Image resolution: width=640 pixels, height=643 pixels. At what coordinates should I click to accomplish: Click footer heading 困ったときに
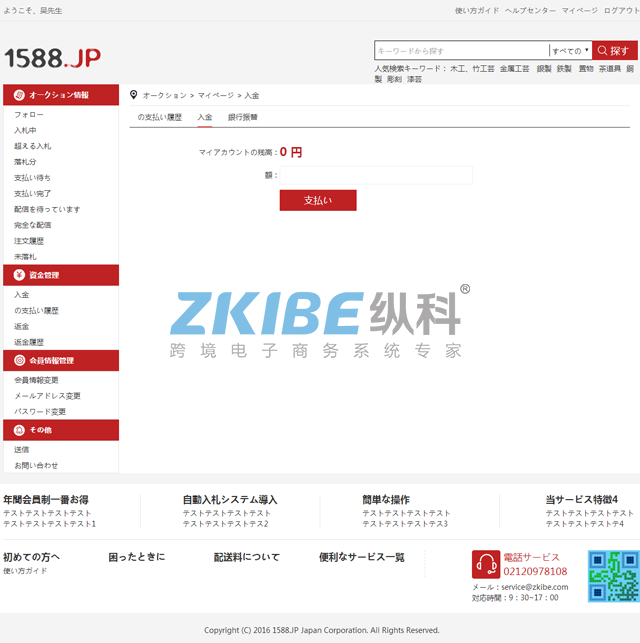tap(137, 557)
